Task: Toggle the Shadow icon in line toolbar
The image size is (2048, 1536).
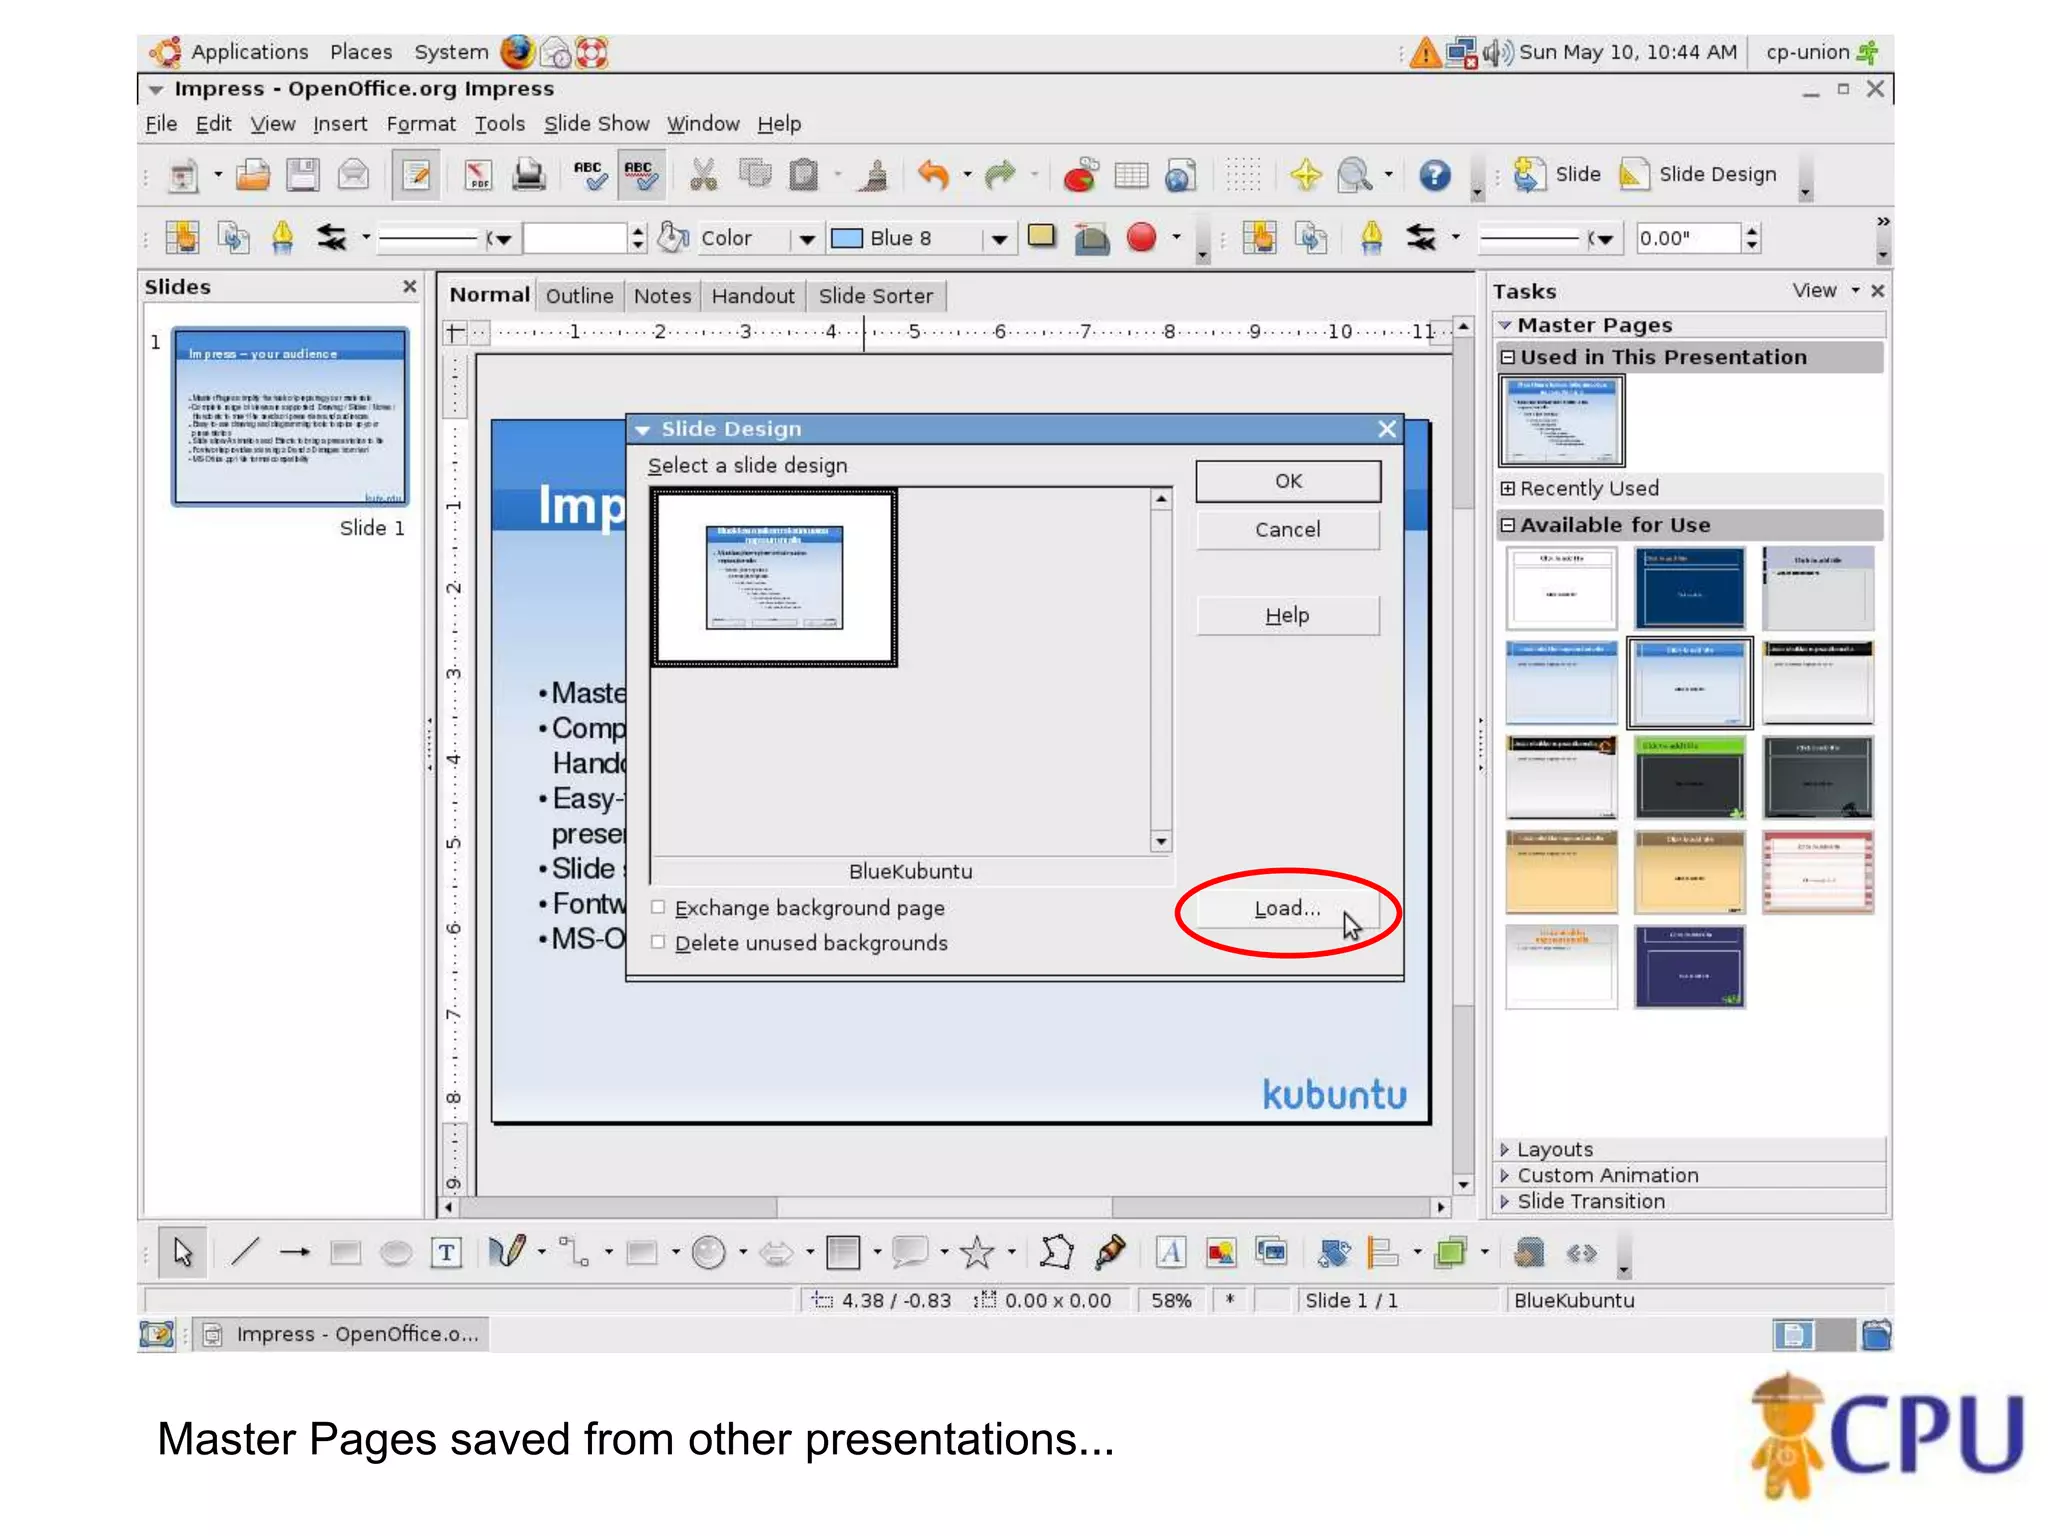Action: [x=1042, y=237]
